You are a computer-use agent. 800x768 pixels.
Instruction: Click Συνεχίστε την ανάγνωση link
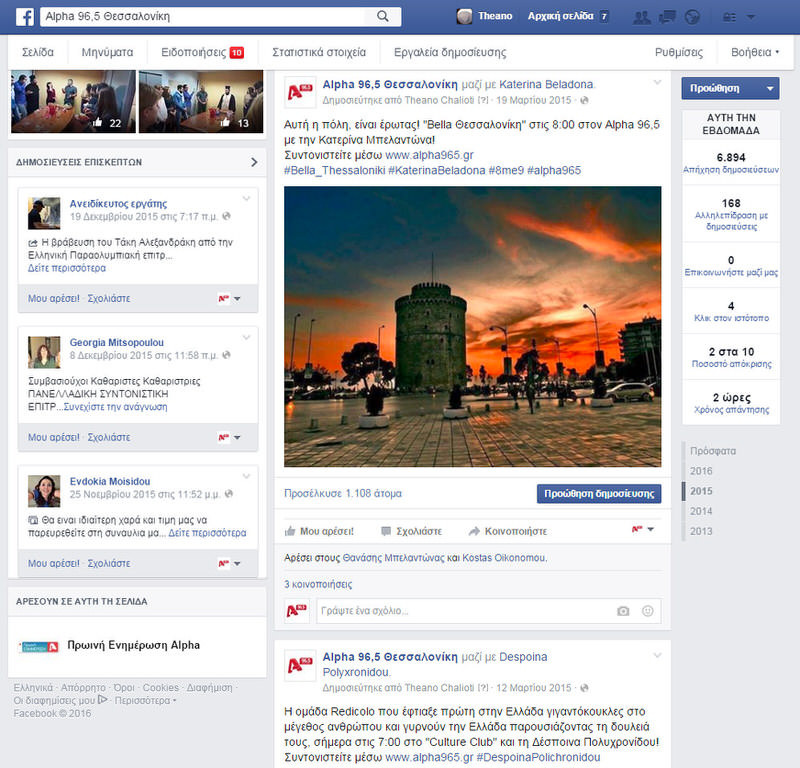115,407
